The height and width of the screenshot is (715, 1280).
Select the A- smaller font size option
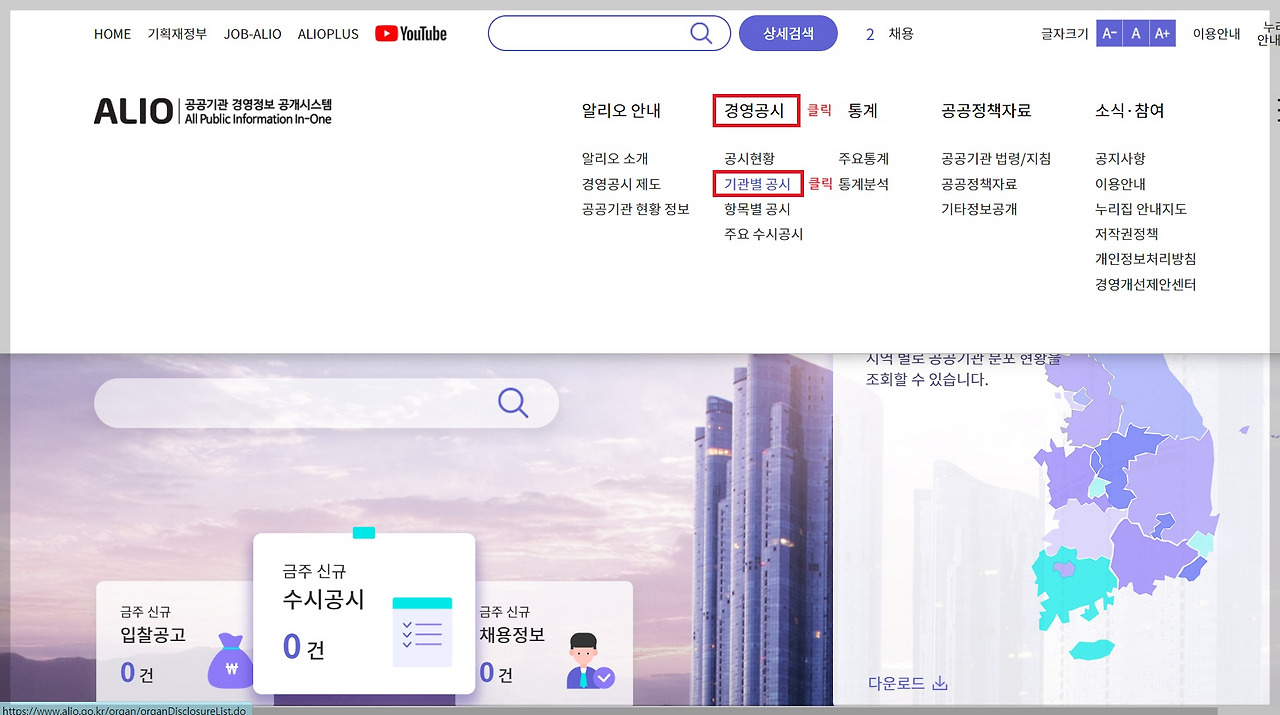tap(1108, 33)
